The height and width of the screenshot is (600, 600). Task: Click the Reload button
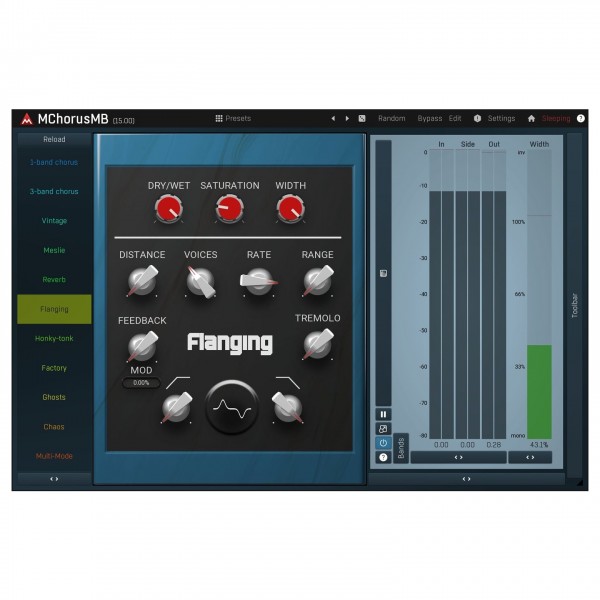[54, 139]
